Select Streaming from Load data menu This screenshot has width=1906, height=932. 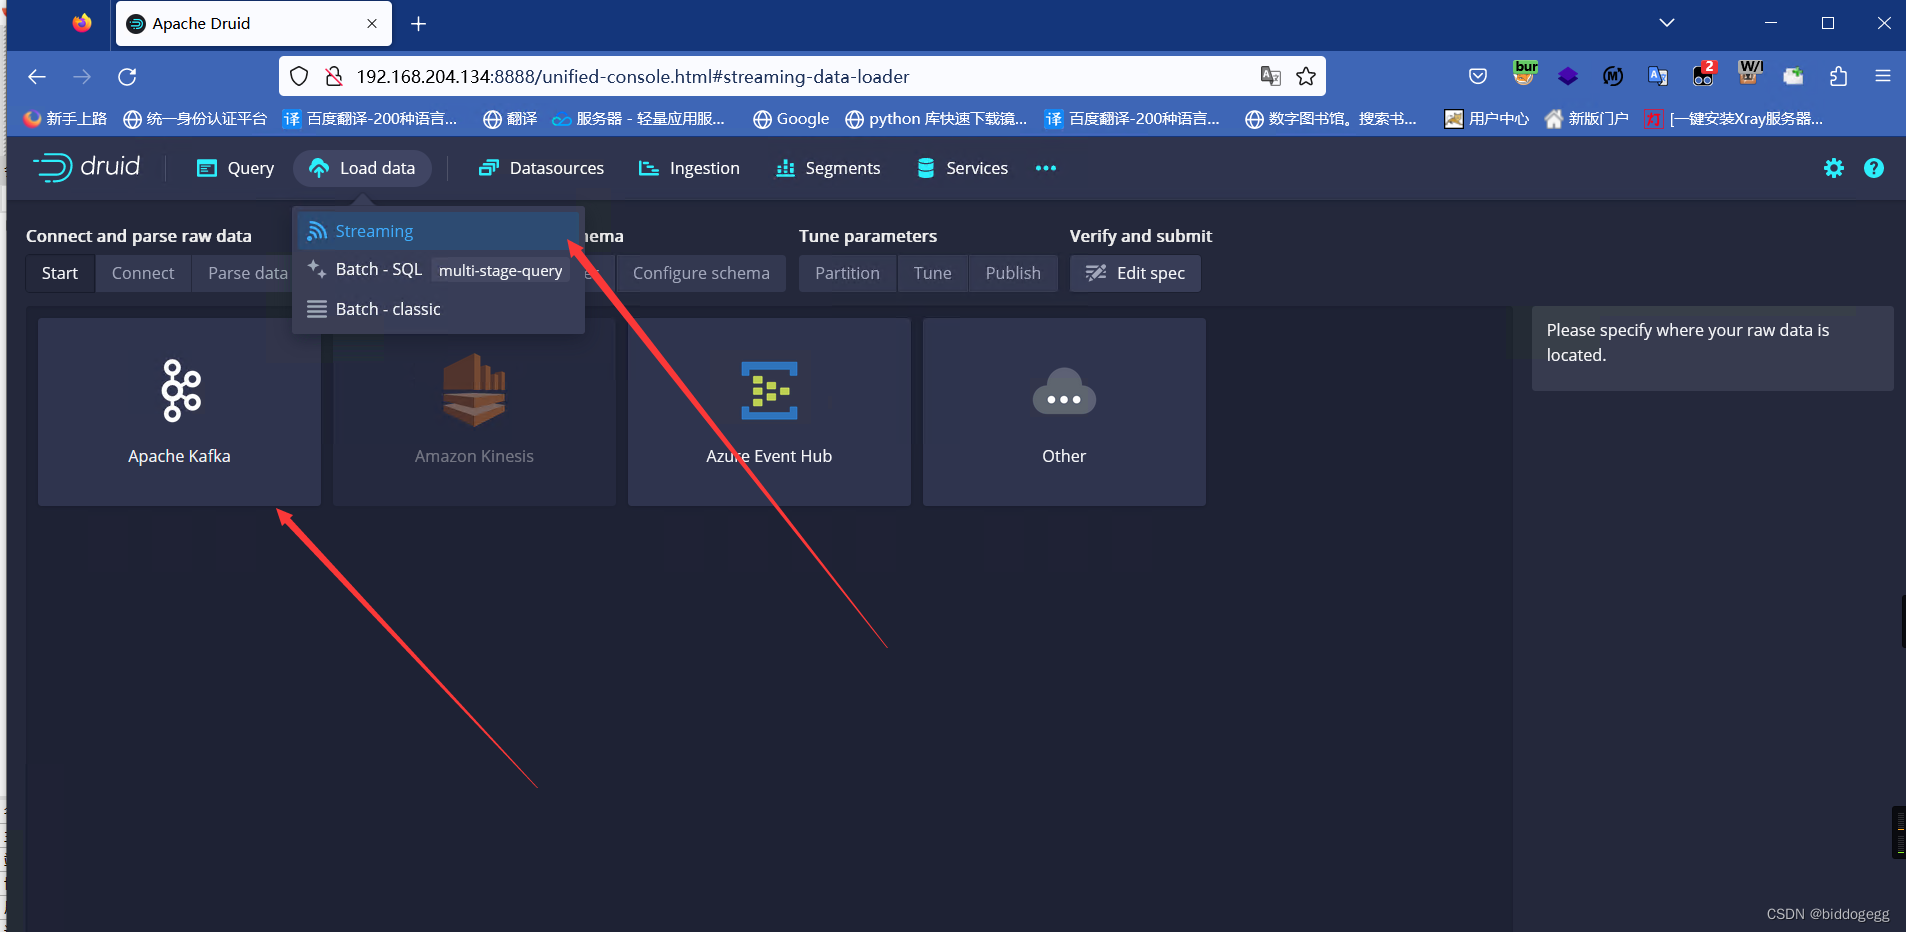pyautogui.click(x=438, y=231)
